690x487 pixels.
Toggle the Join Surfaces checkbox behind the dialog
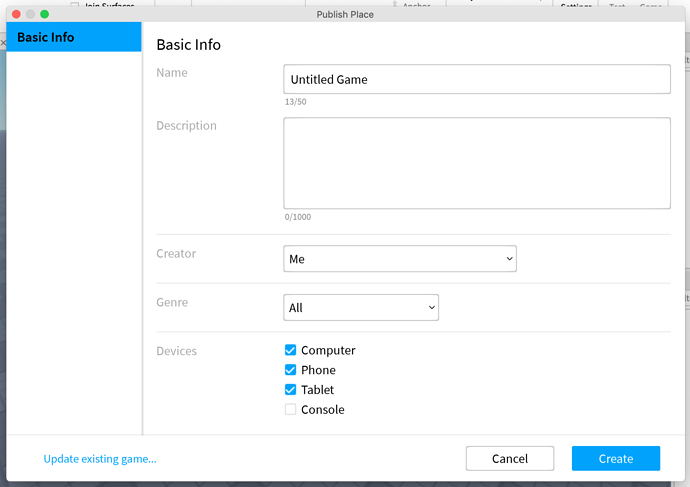(x=75, y=5)
